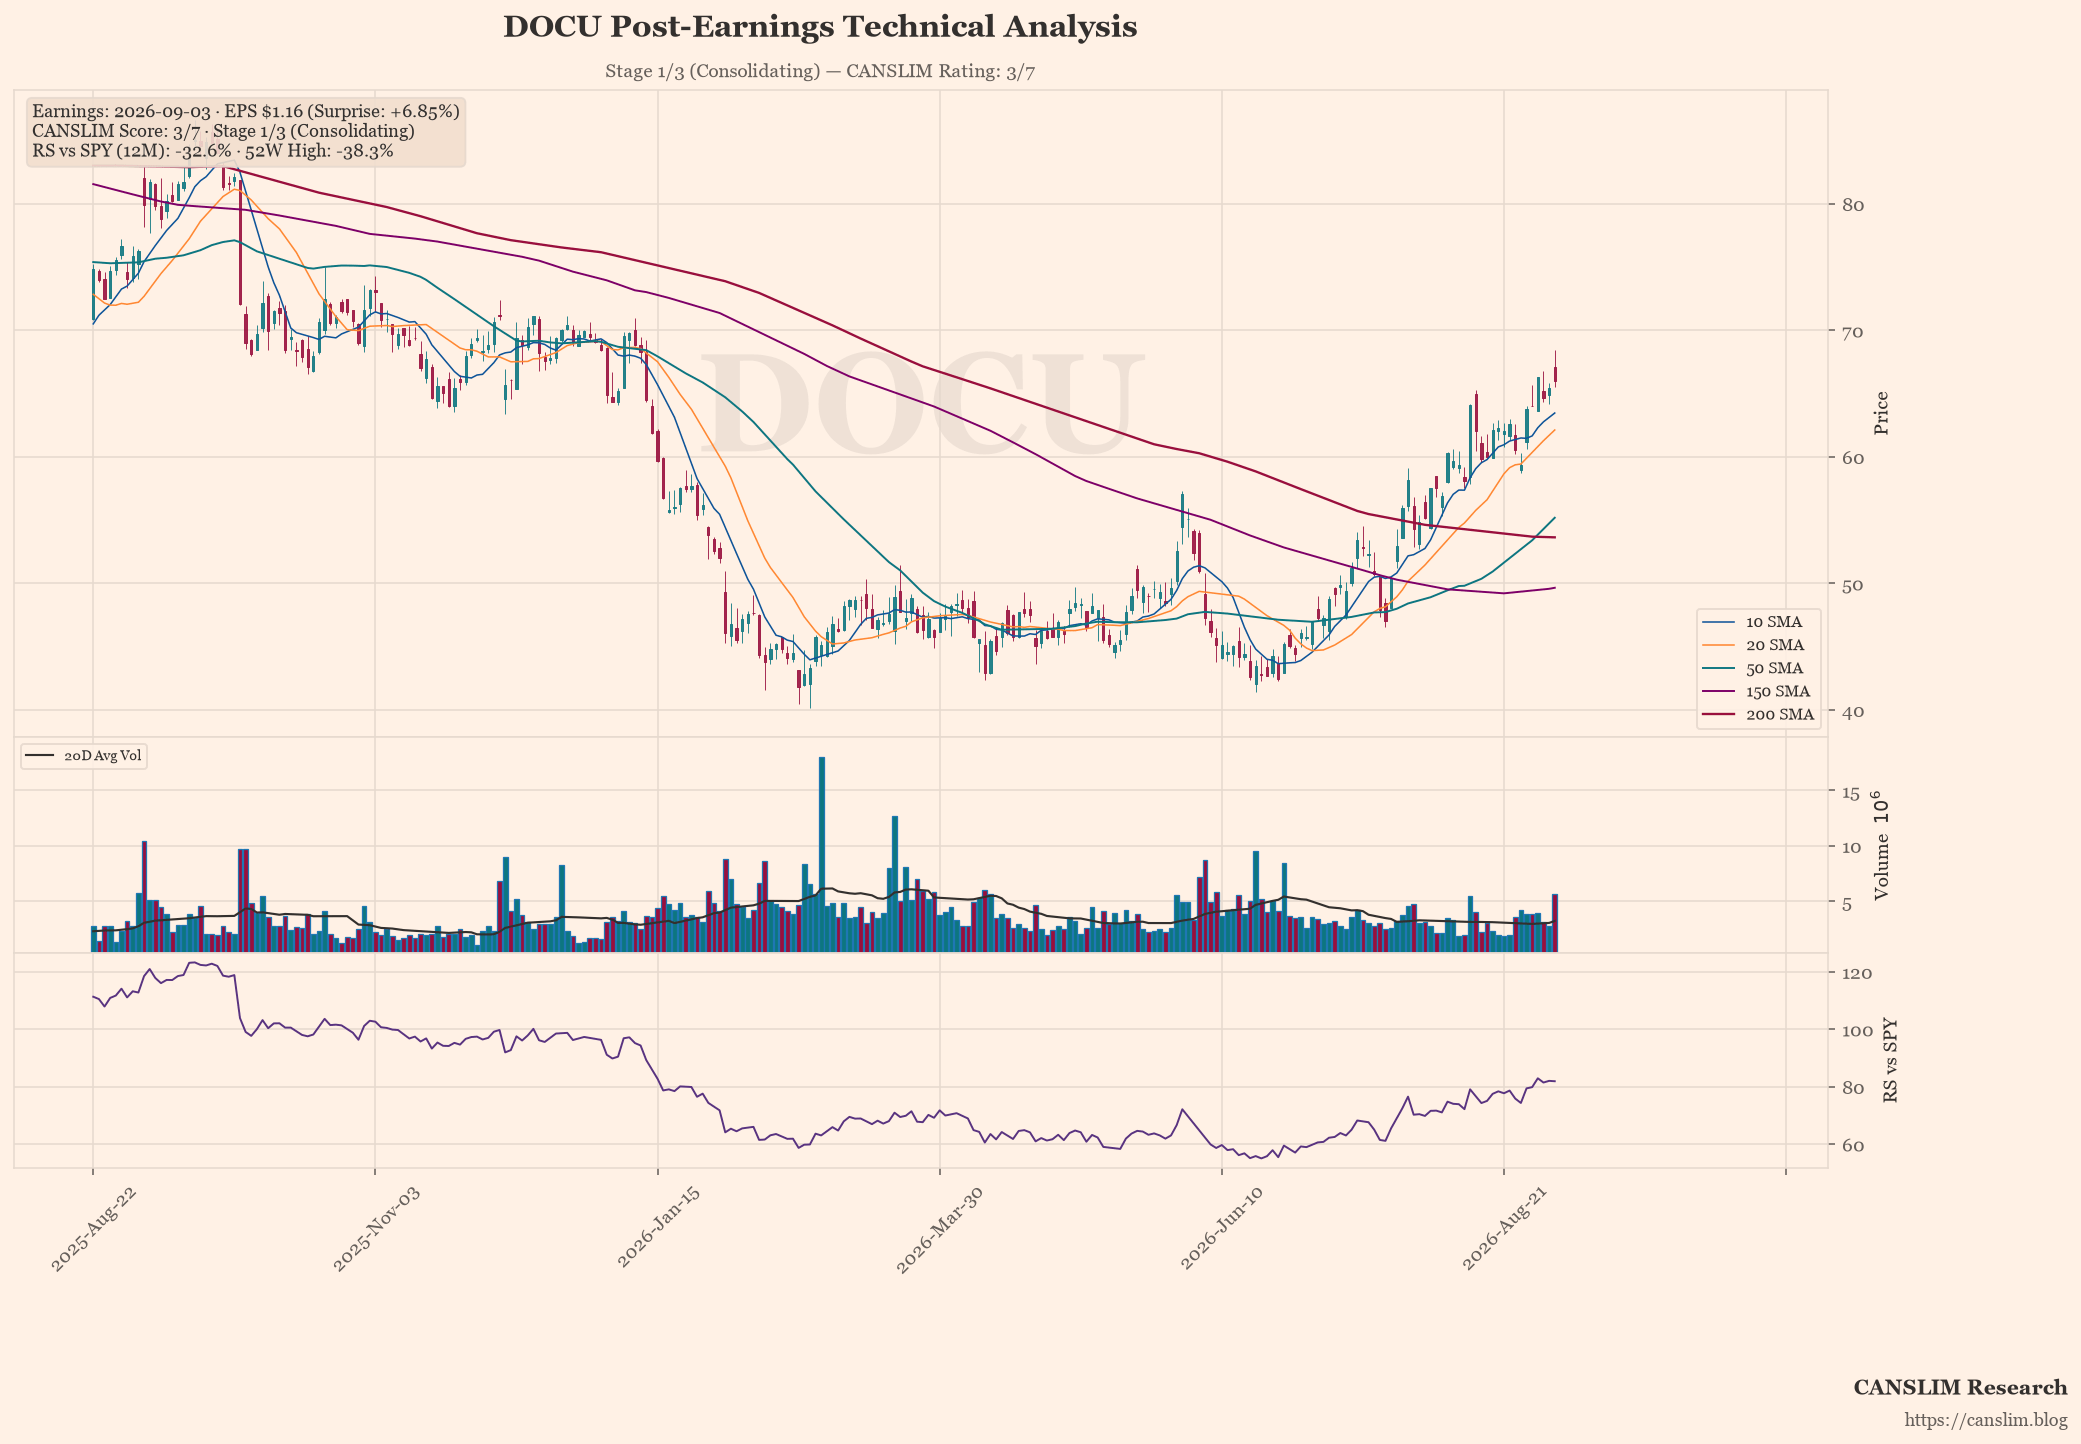Click the tallest volume bar above 15 million
This screenshot has height=1444, width=2081.
click(x=822, y=854)
